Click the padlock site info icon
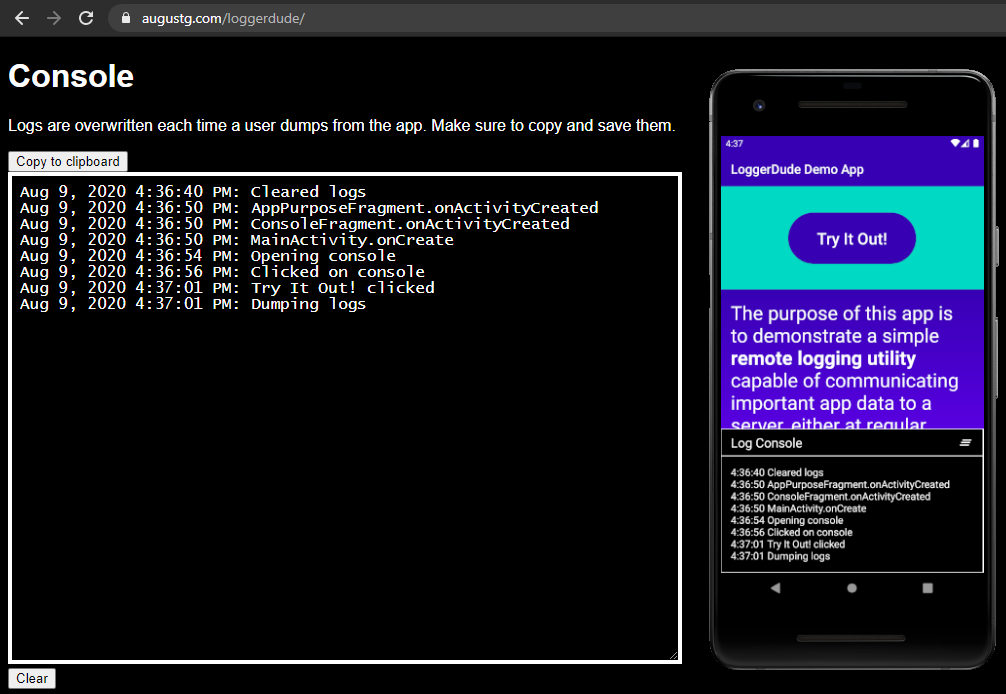The image size is (1006, 694). (126, 18)
